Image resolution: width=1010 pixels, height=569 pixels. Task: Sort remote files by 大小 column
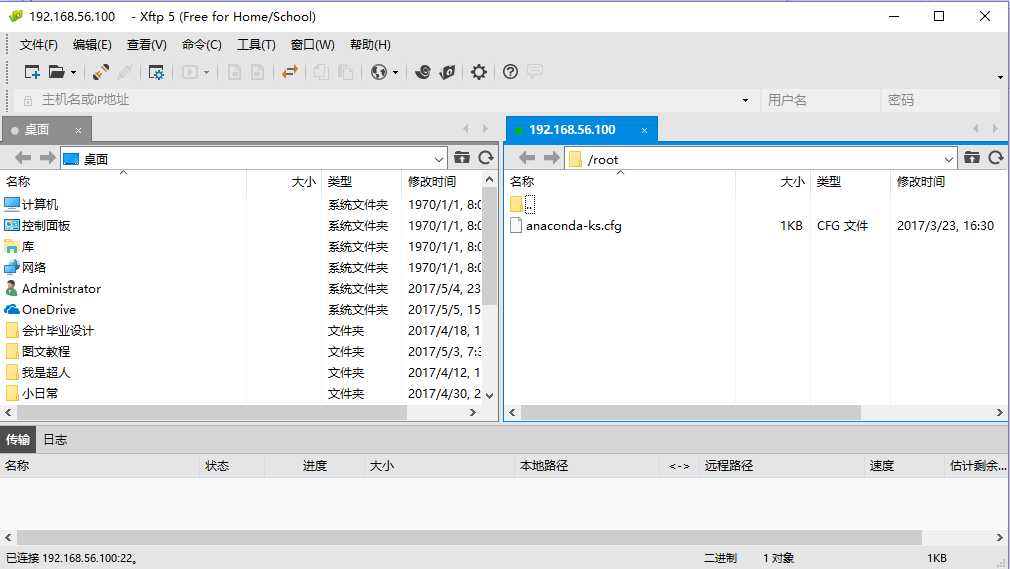pos(773,182)
